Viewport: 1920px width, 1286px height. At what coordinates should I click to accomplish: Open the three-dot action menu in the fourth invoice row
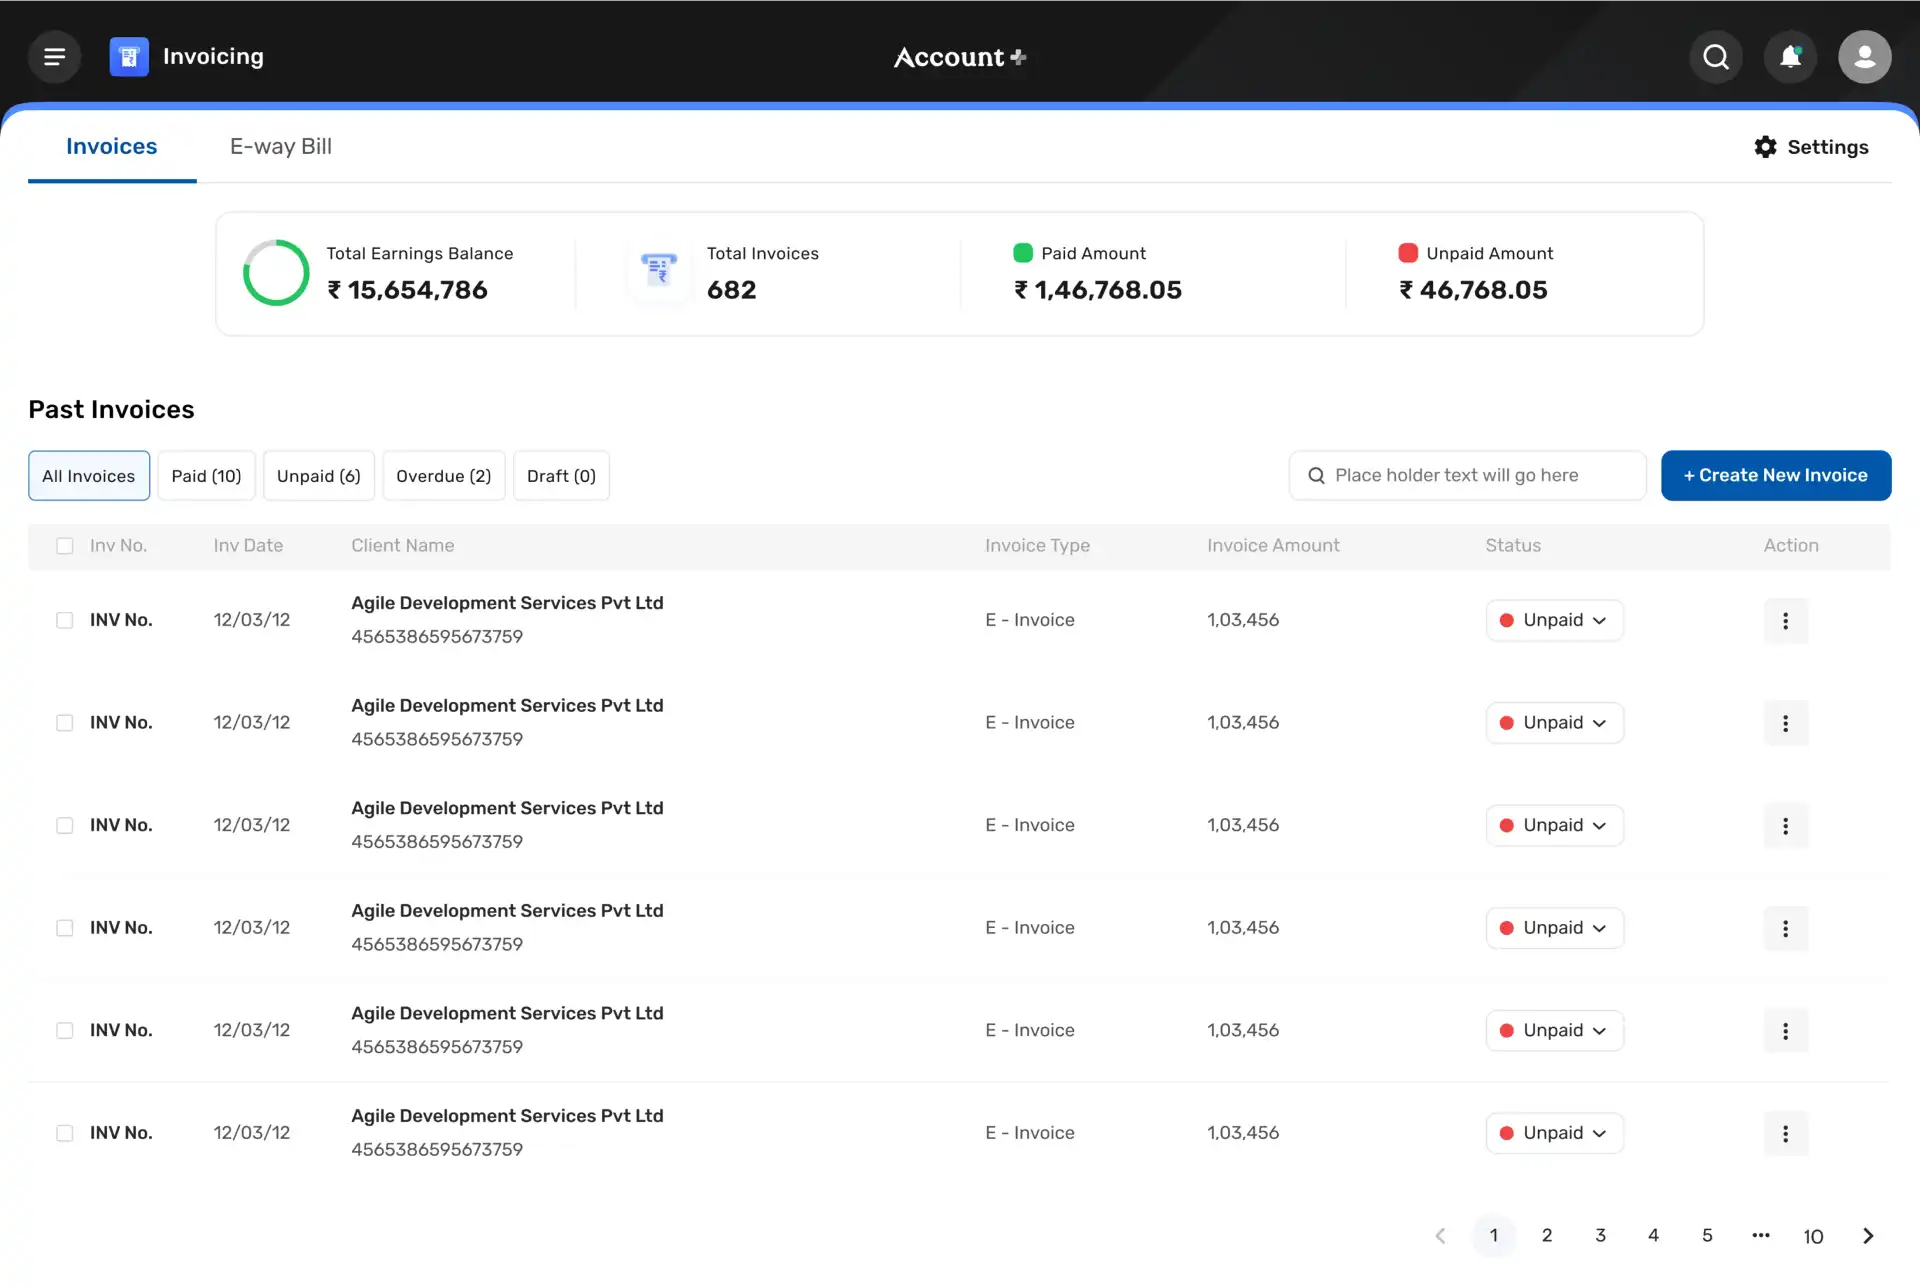coord(1785,928)
